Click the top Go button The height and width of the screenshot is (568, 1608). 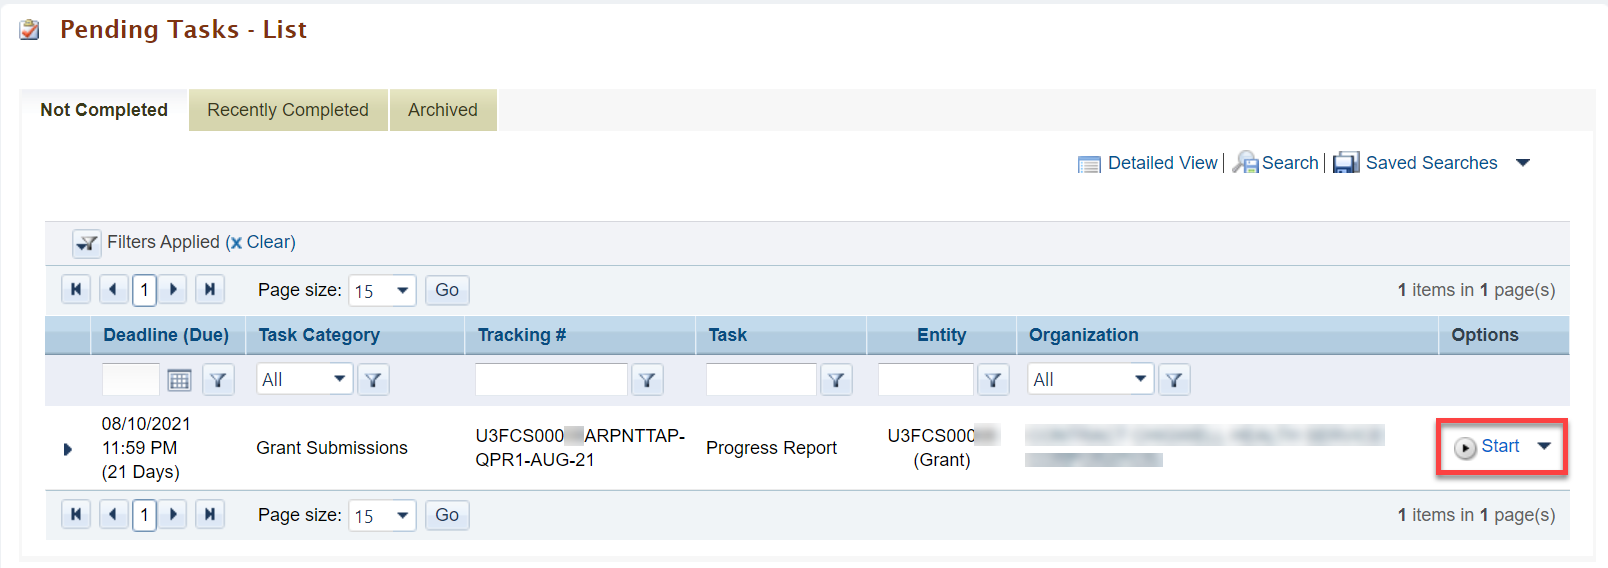447,290
